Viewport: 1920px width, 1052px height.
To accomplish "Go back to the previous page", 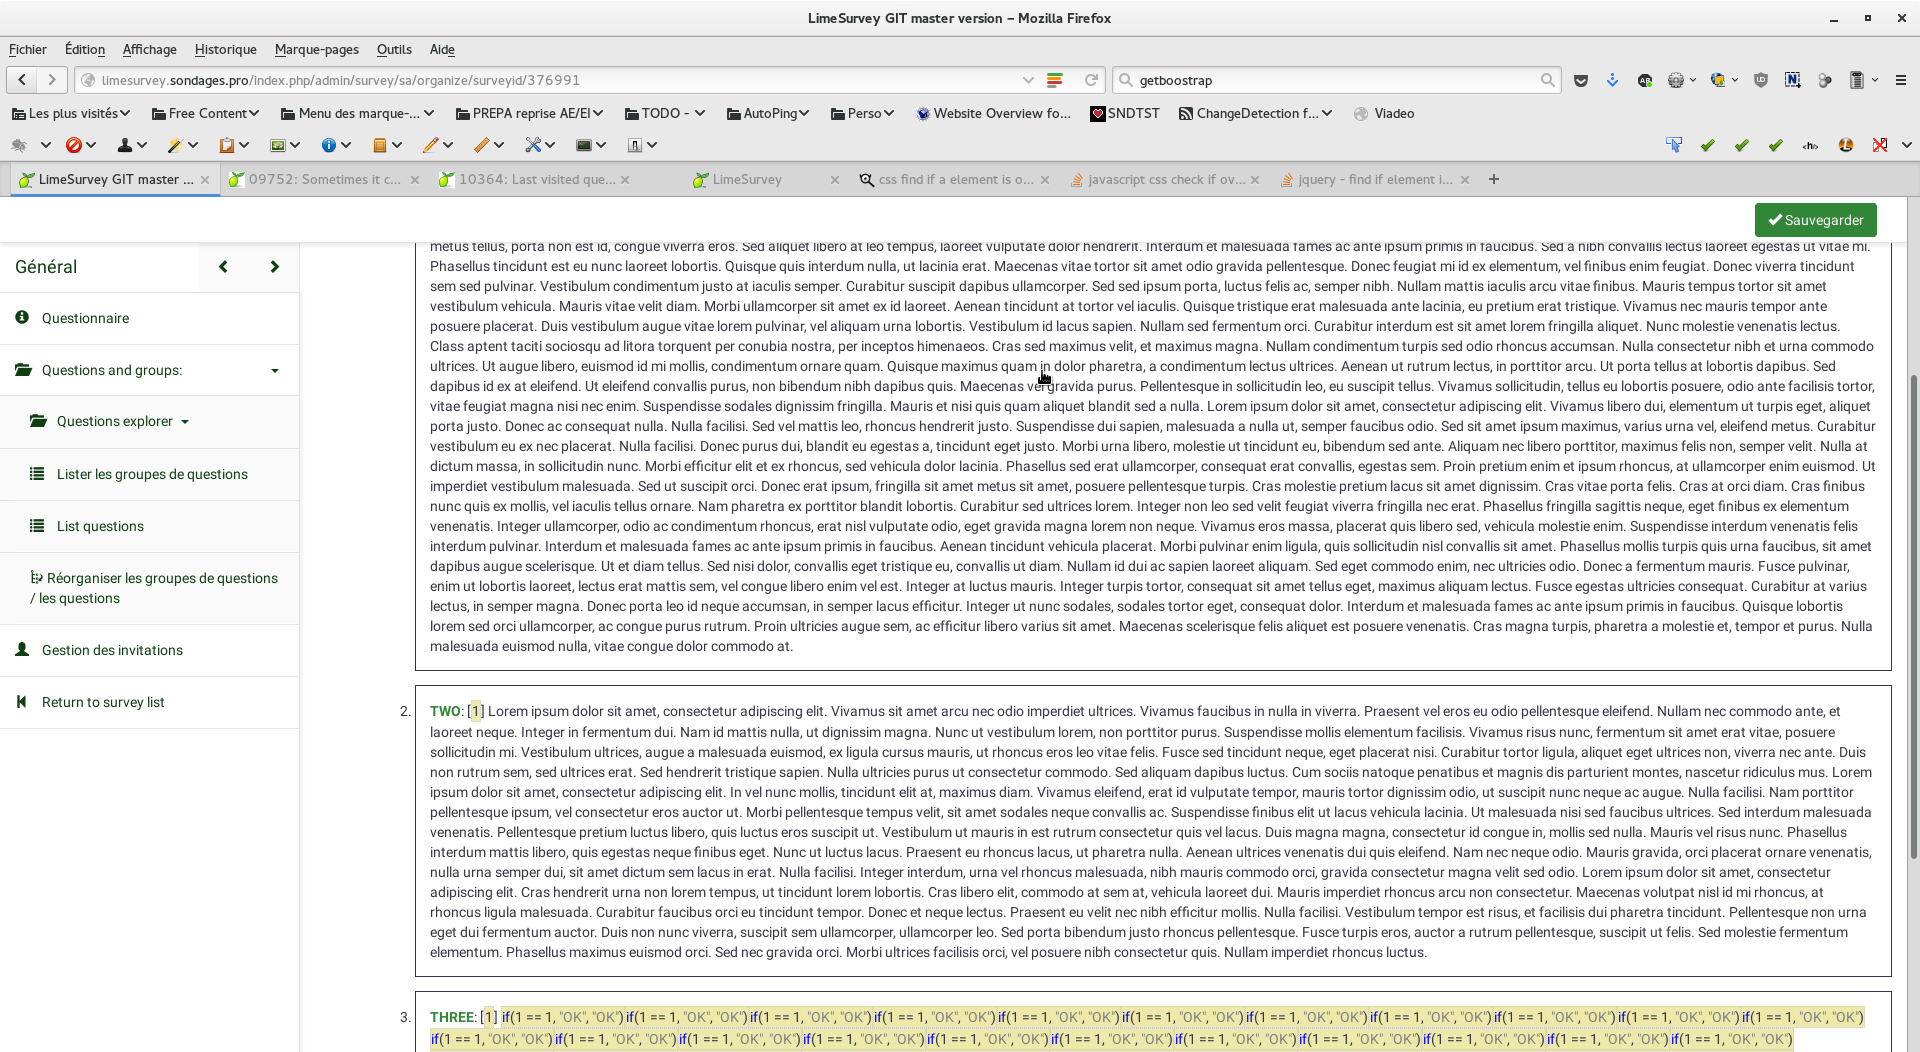I will 22,80.
